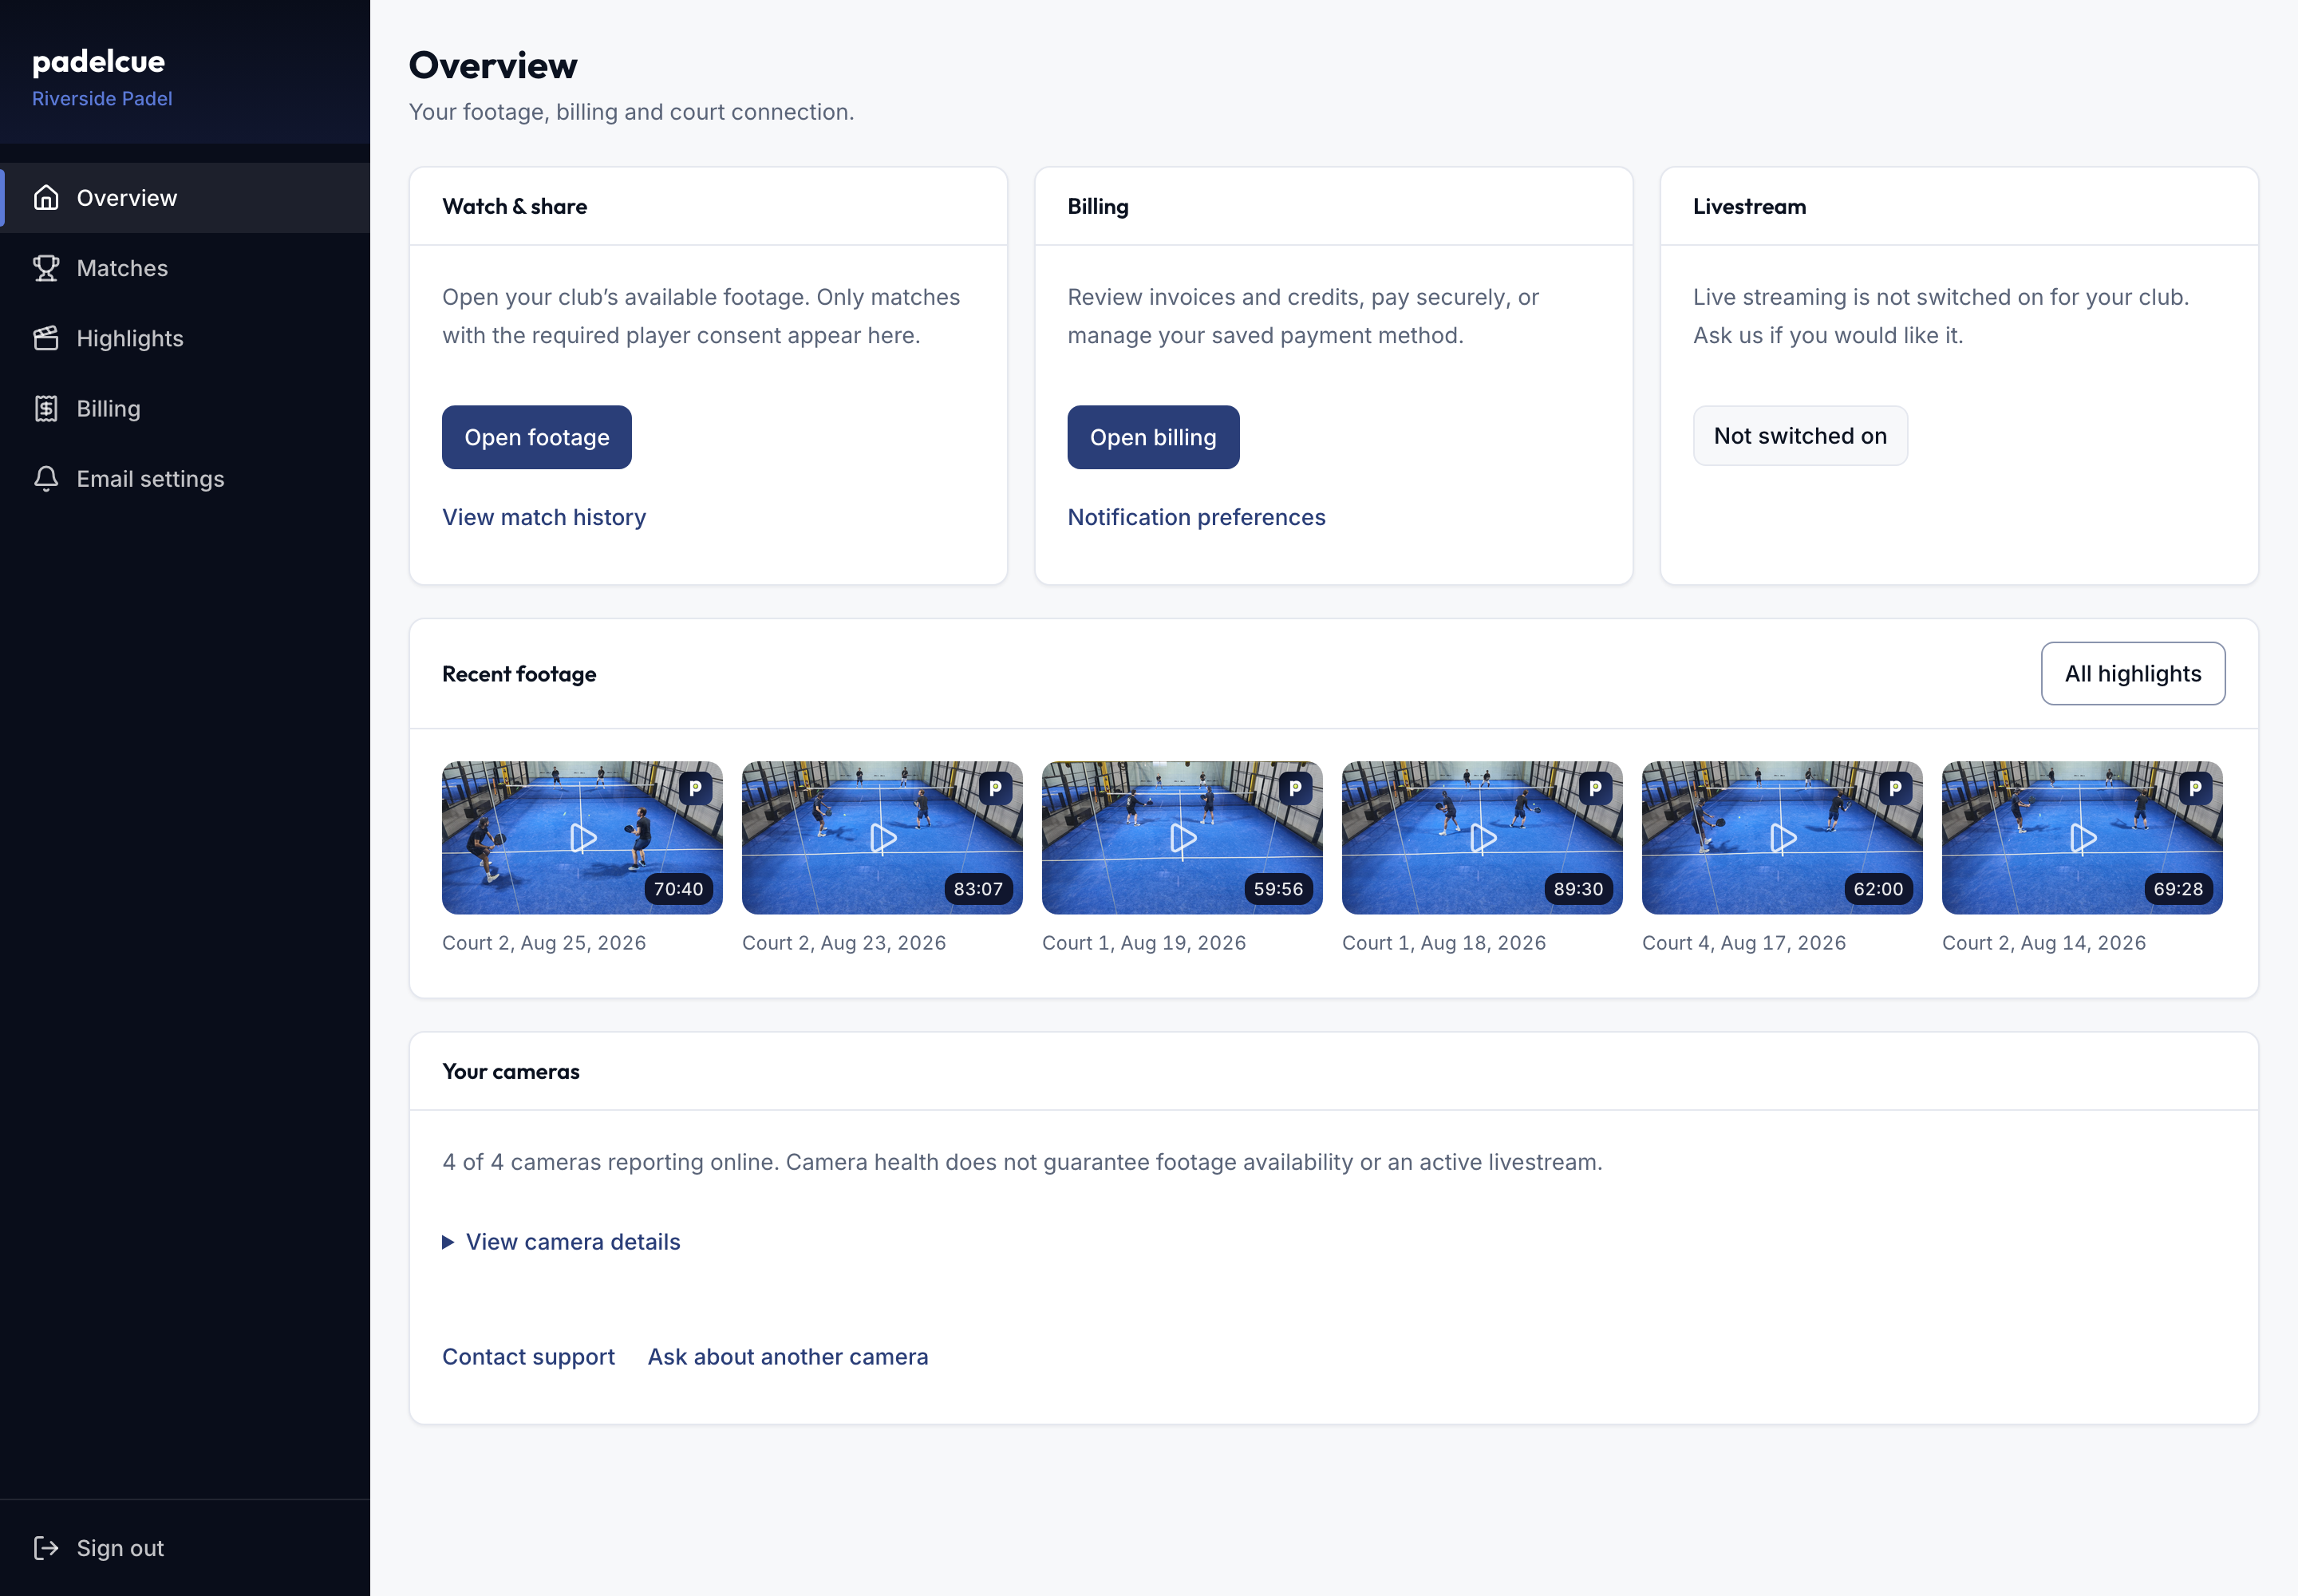Viewport: 2298px width, 1596px height.
Task: Click the Overview home icon in sidebar
Action: [46, 198]
